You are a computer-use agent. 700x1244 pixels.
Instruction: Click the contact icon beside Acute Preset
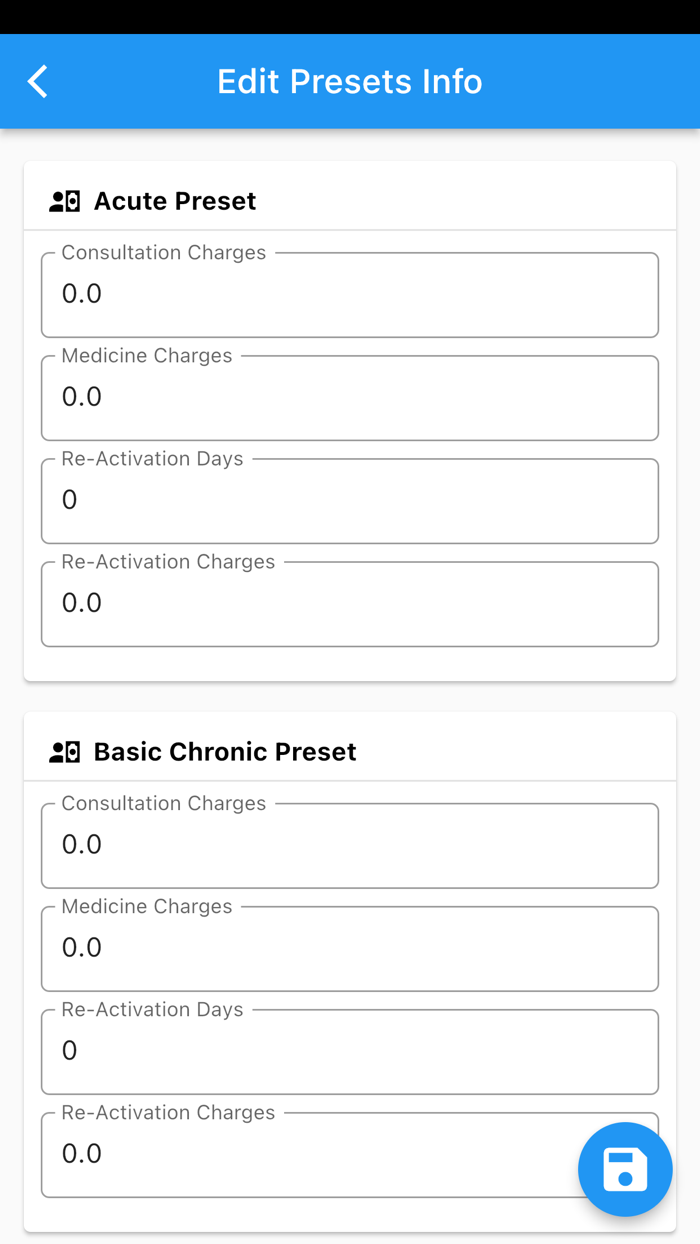click(x=64, y=200)
